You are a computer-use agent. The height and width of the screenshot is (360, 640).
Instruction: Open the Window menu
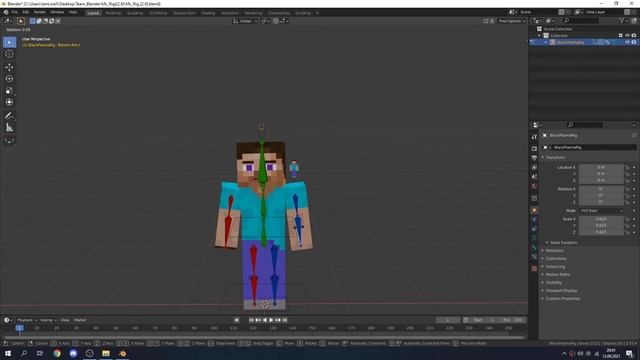click(57, 12)
